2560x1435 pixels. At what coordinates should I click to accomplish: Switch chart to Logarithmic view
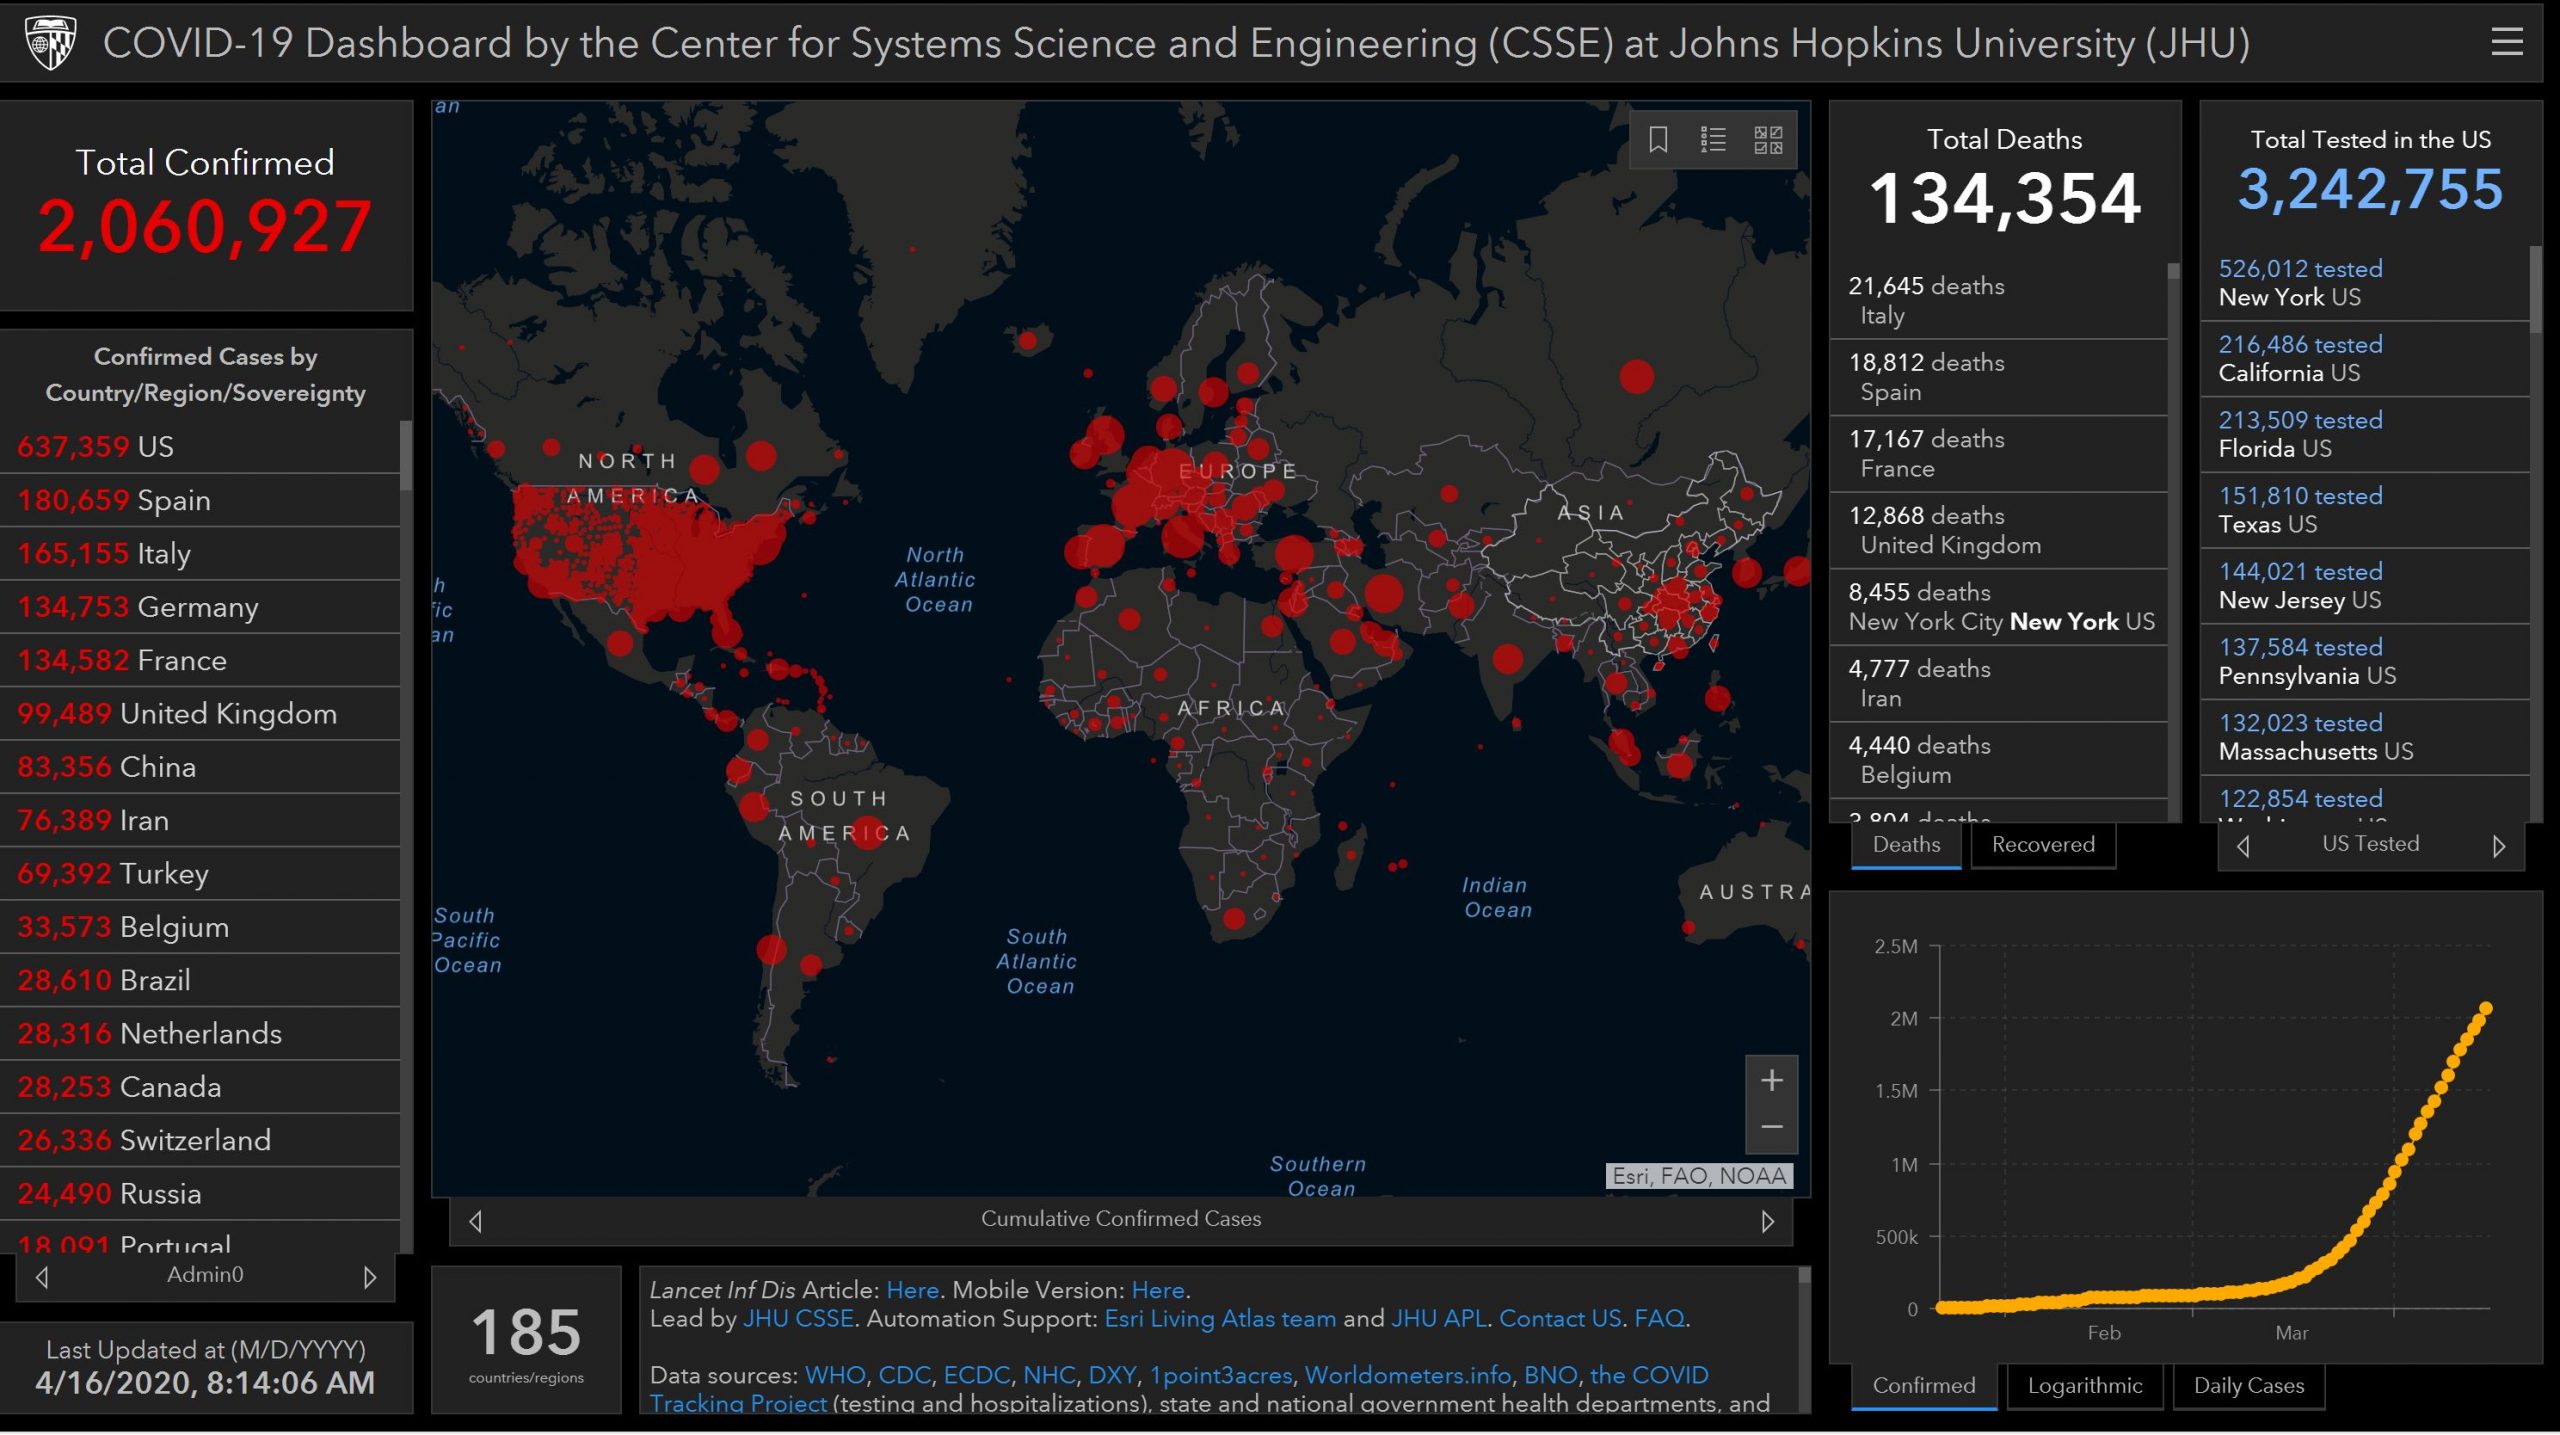[2084, 1386]
